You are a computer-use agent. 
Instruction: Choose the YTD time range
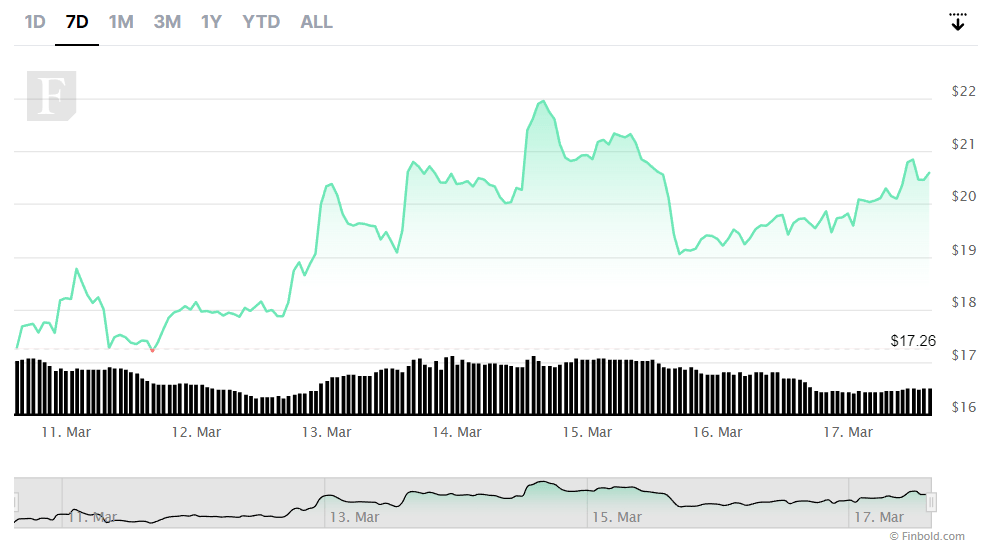[x=261, y=22]
